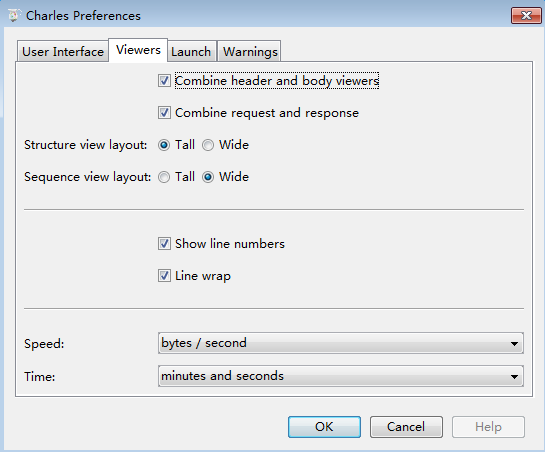Confirm preferences with OK button
This screenshot has height=452, width=545.
click(324, 427)
